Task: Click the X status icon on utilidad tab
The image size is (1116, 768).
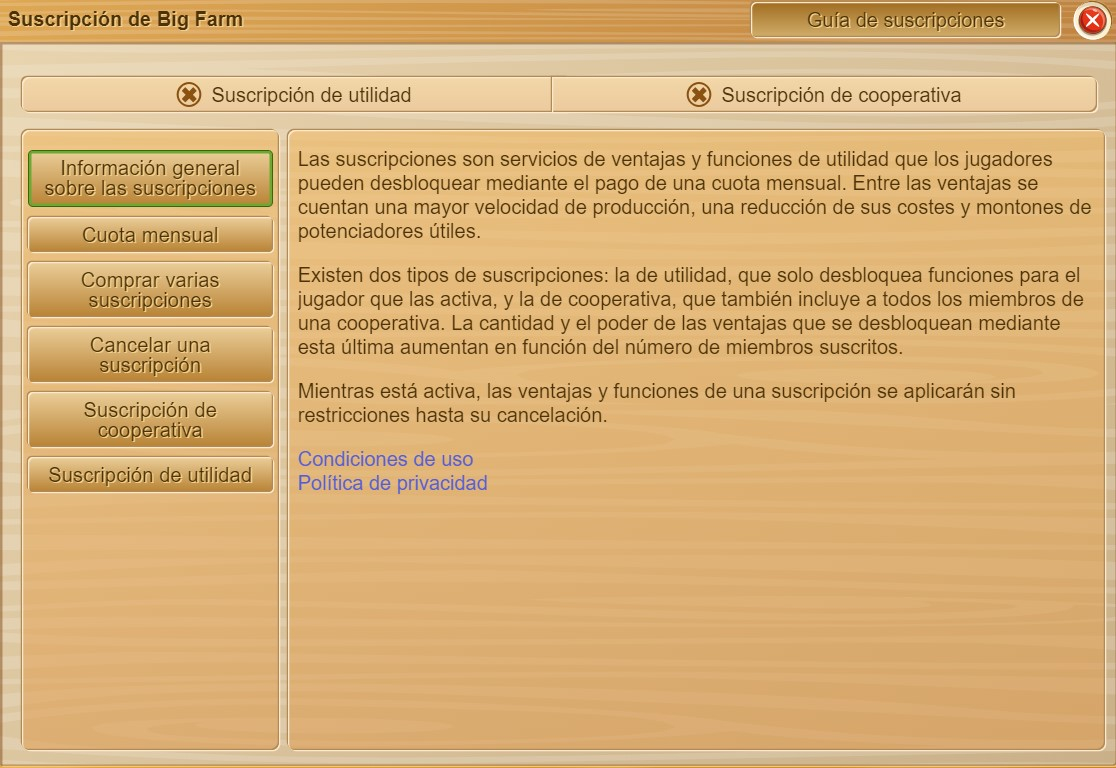Action: pos(189,95)
